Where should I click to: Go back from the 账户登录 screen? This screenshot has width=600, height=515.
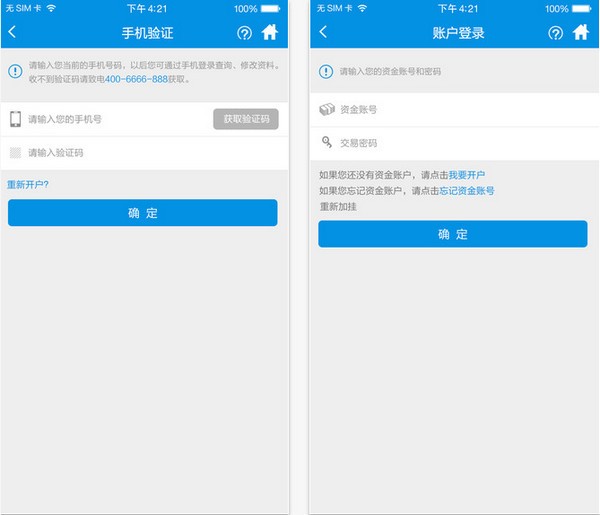tap(323, 32)
